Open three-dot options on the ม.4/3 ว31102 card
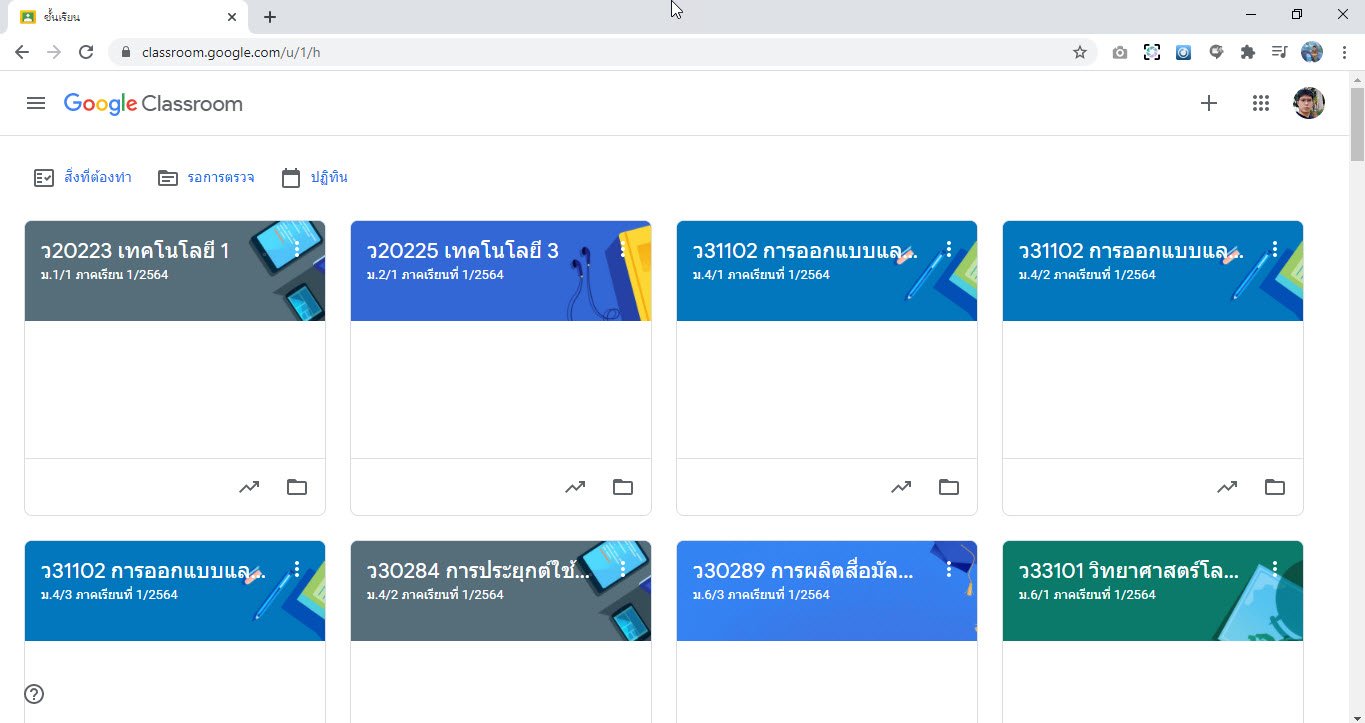 pyautogui.click(x=297, y=569)
